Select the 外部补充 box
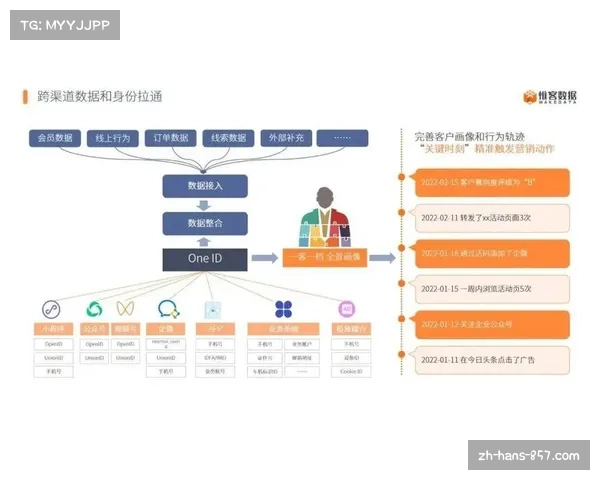 pos(286,138)
